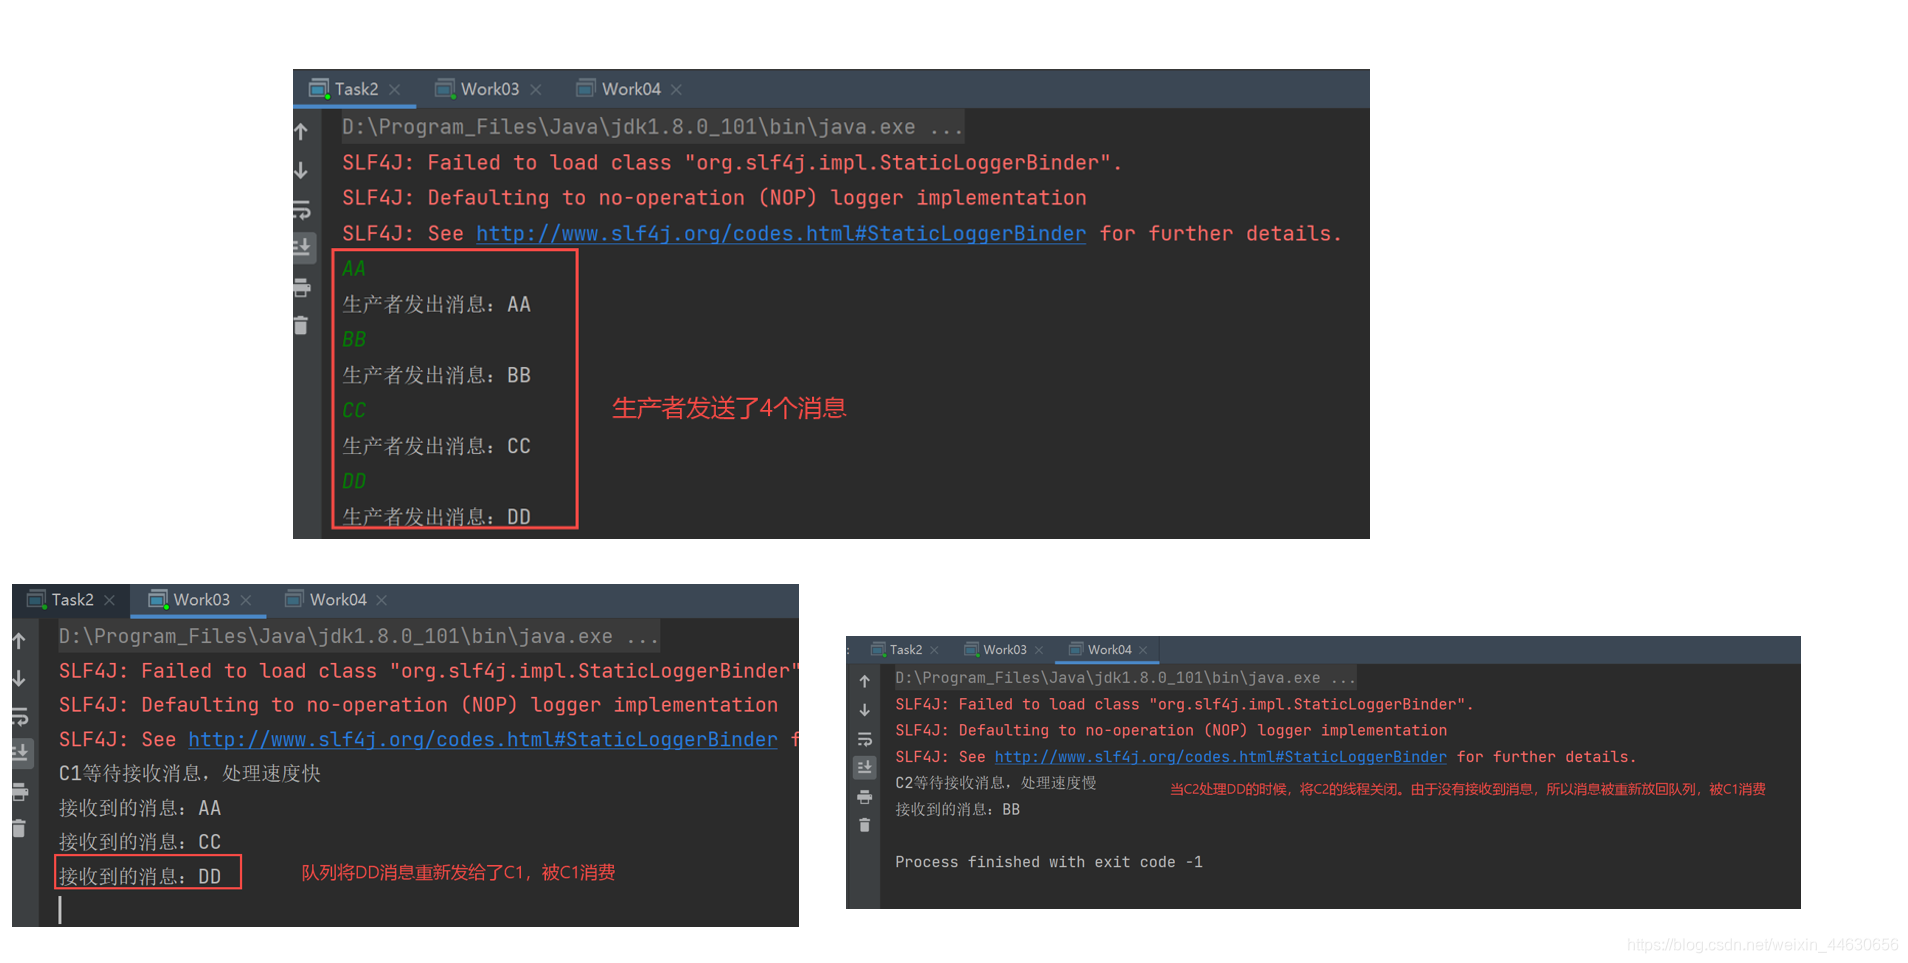Toggle soft-wrap in the C1 console
Screen dimensions: 1908x963
tap(20, 716)
